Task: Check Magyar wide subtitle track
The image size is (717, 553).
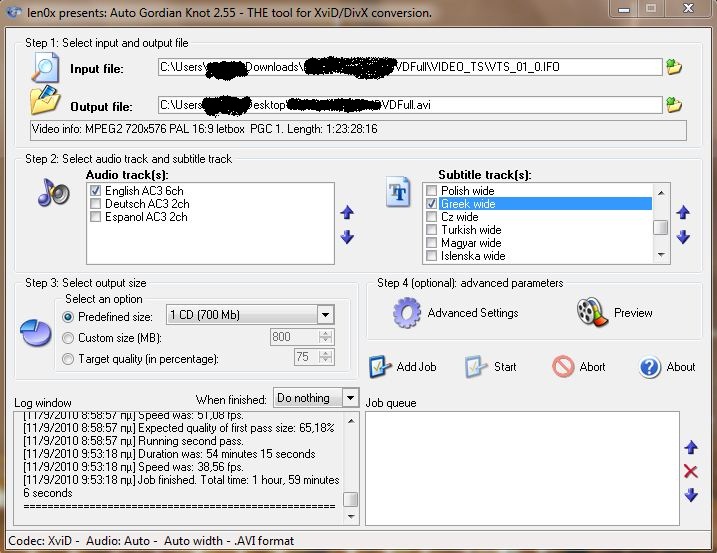Action: tap(431, 242)
